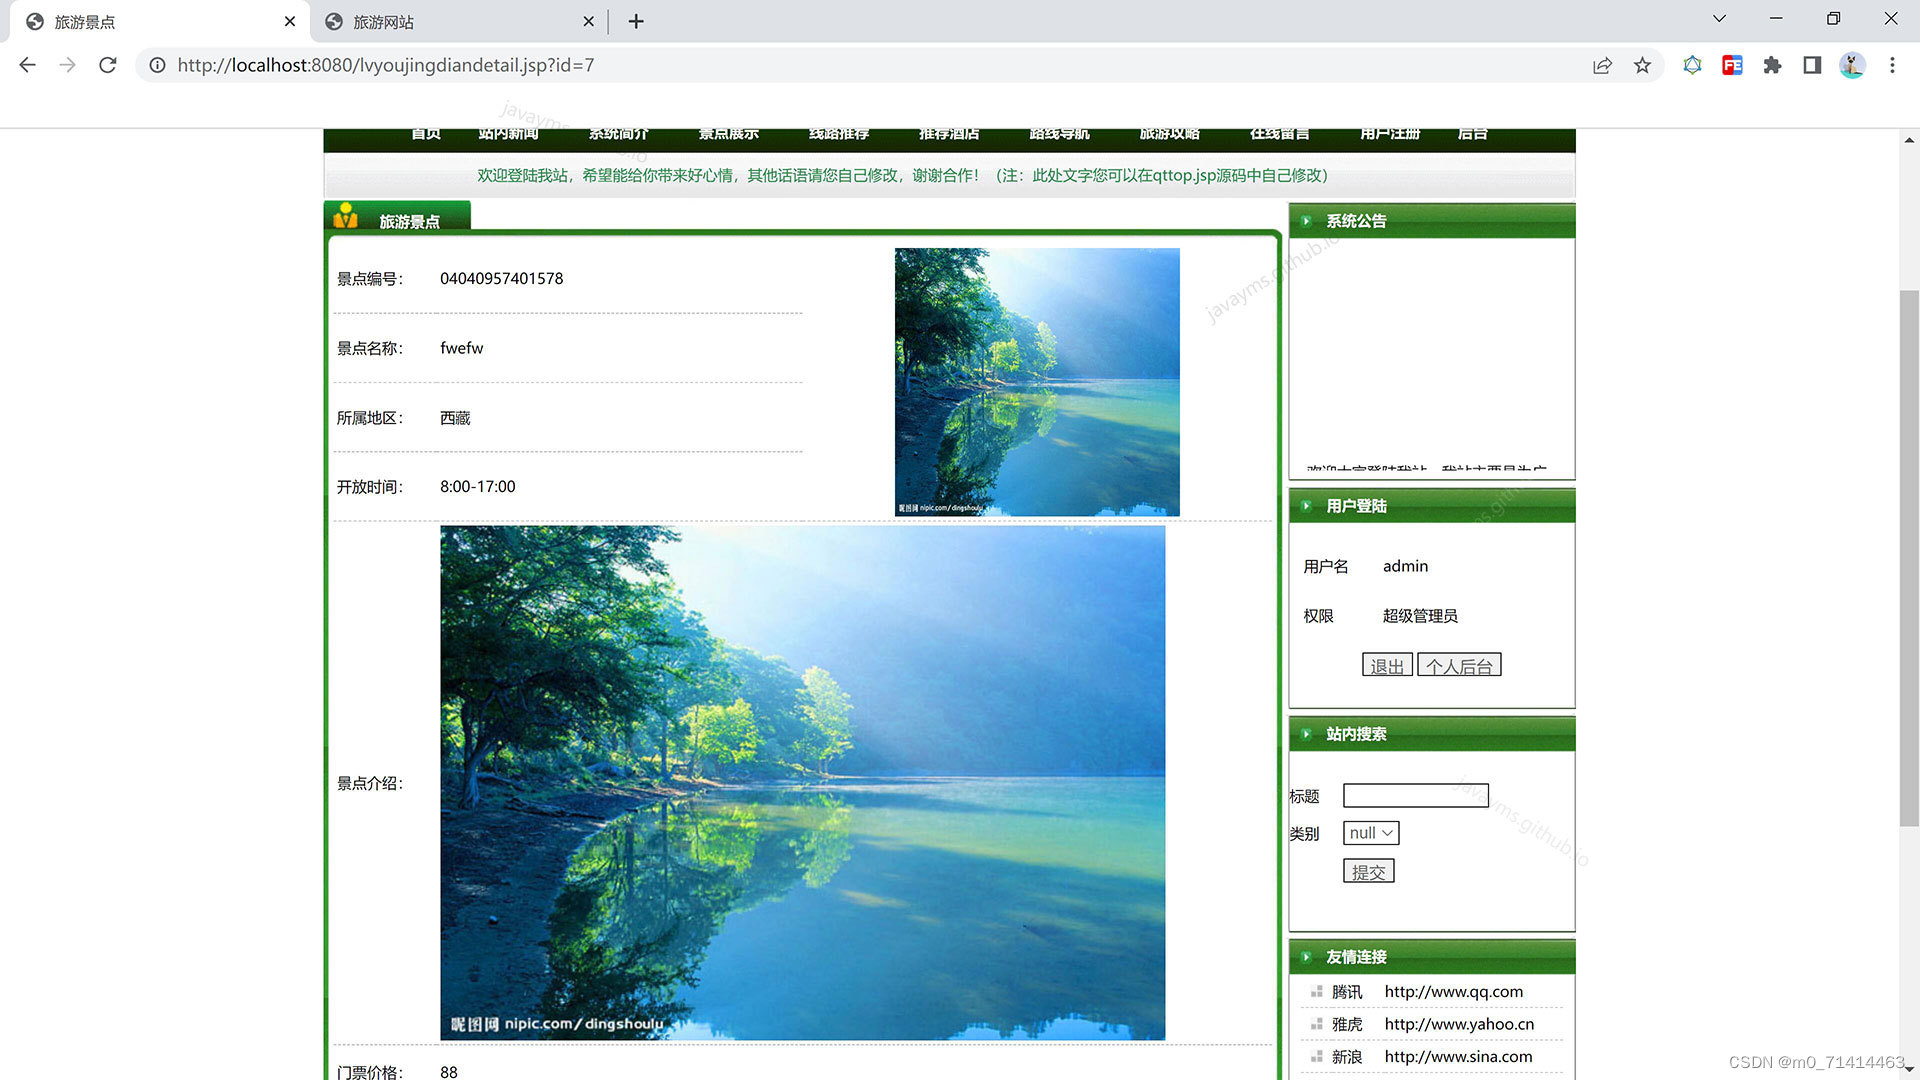This screenshot has height=1080, width=1920.
Task: Open Chrome three-dot menu
Action: click(1892, 65)
